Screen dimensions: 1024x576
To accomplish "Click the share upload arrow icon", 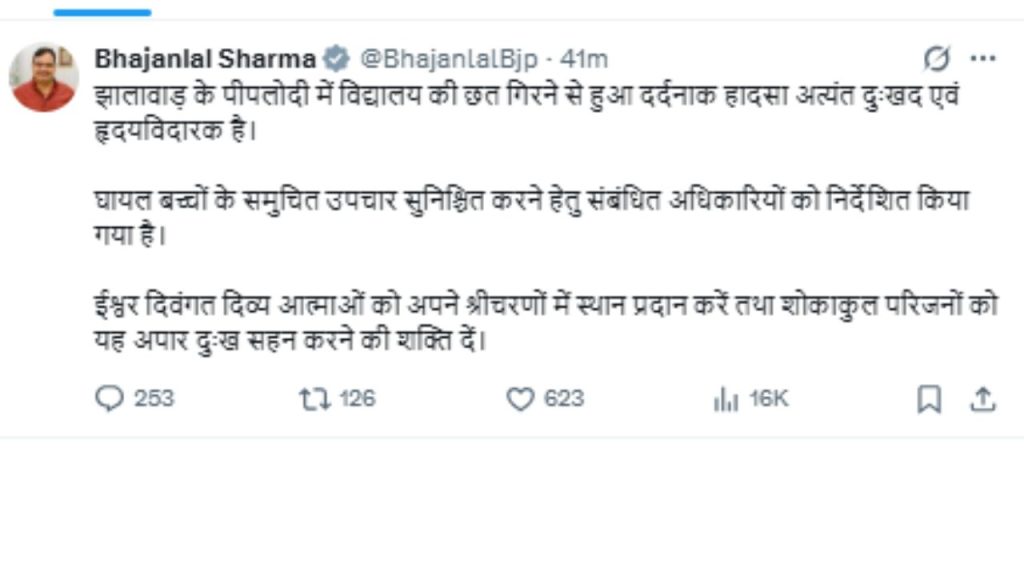I will (x=983, y=399).
